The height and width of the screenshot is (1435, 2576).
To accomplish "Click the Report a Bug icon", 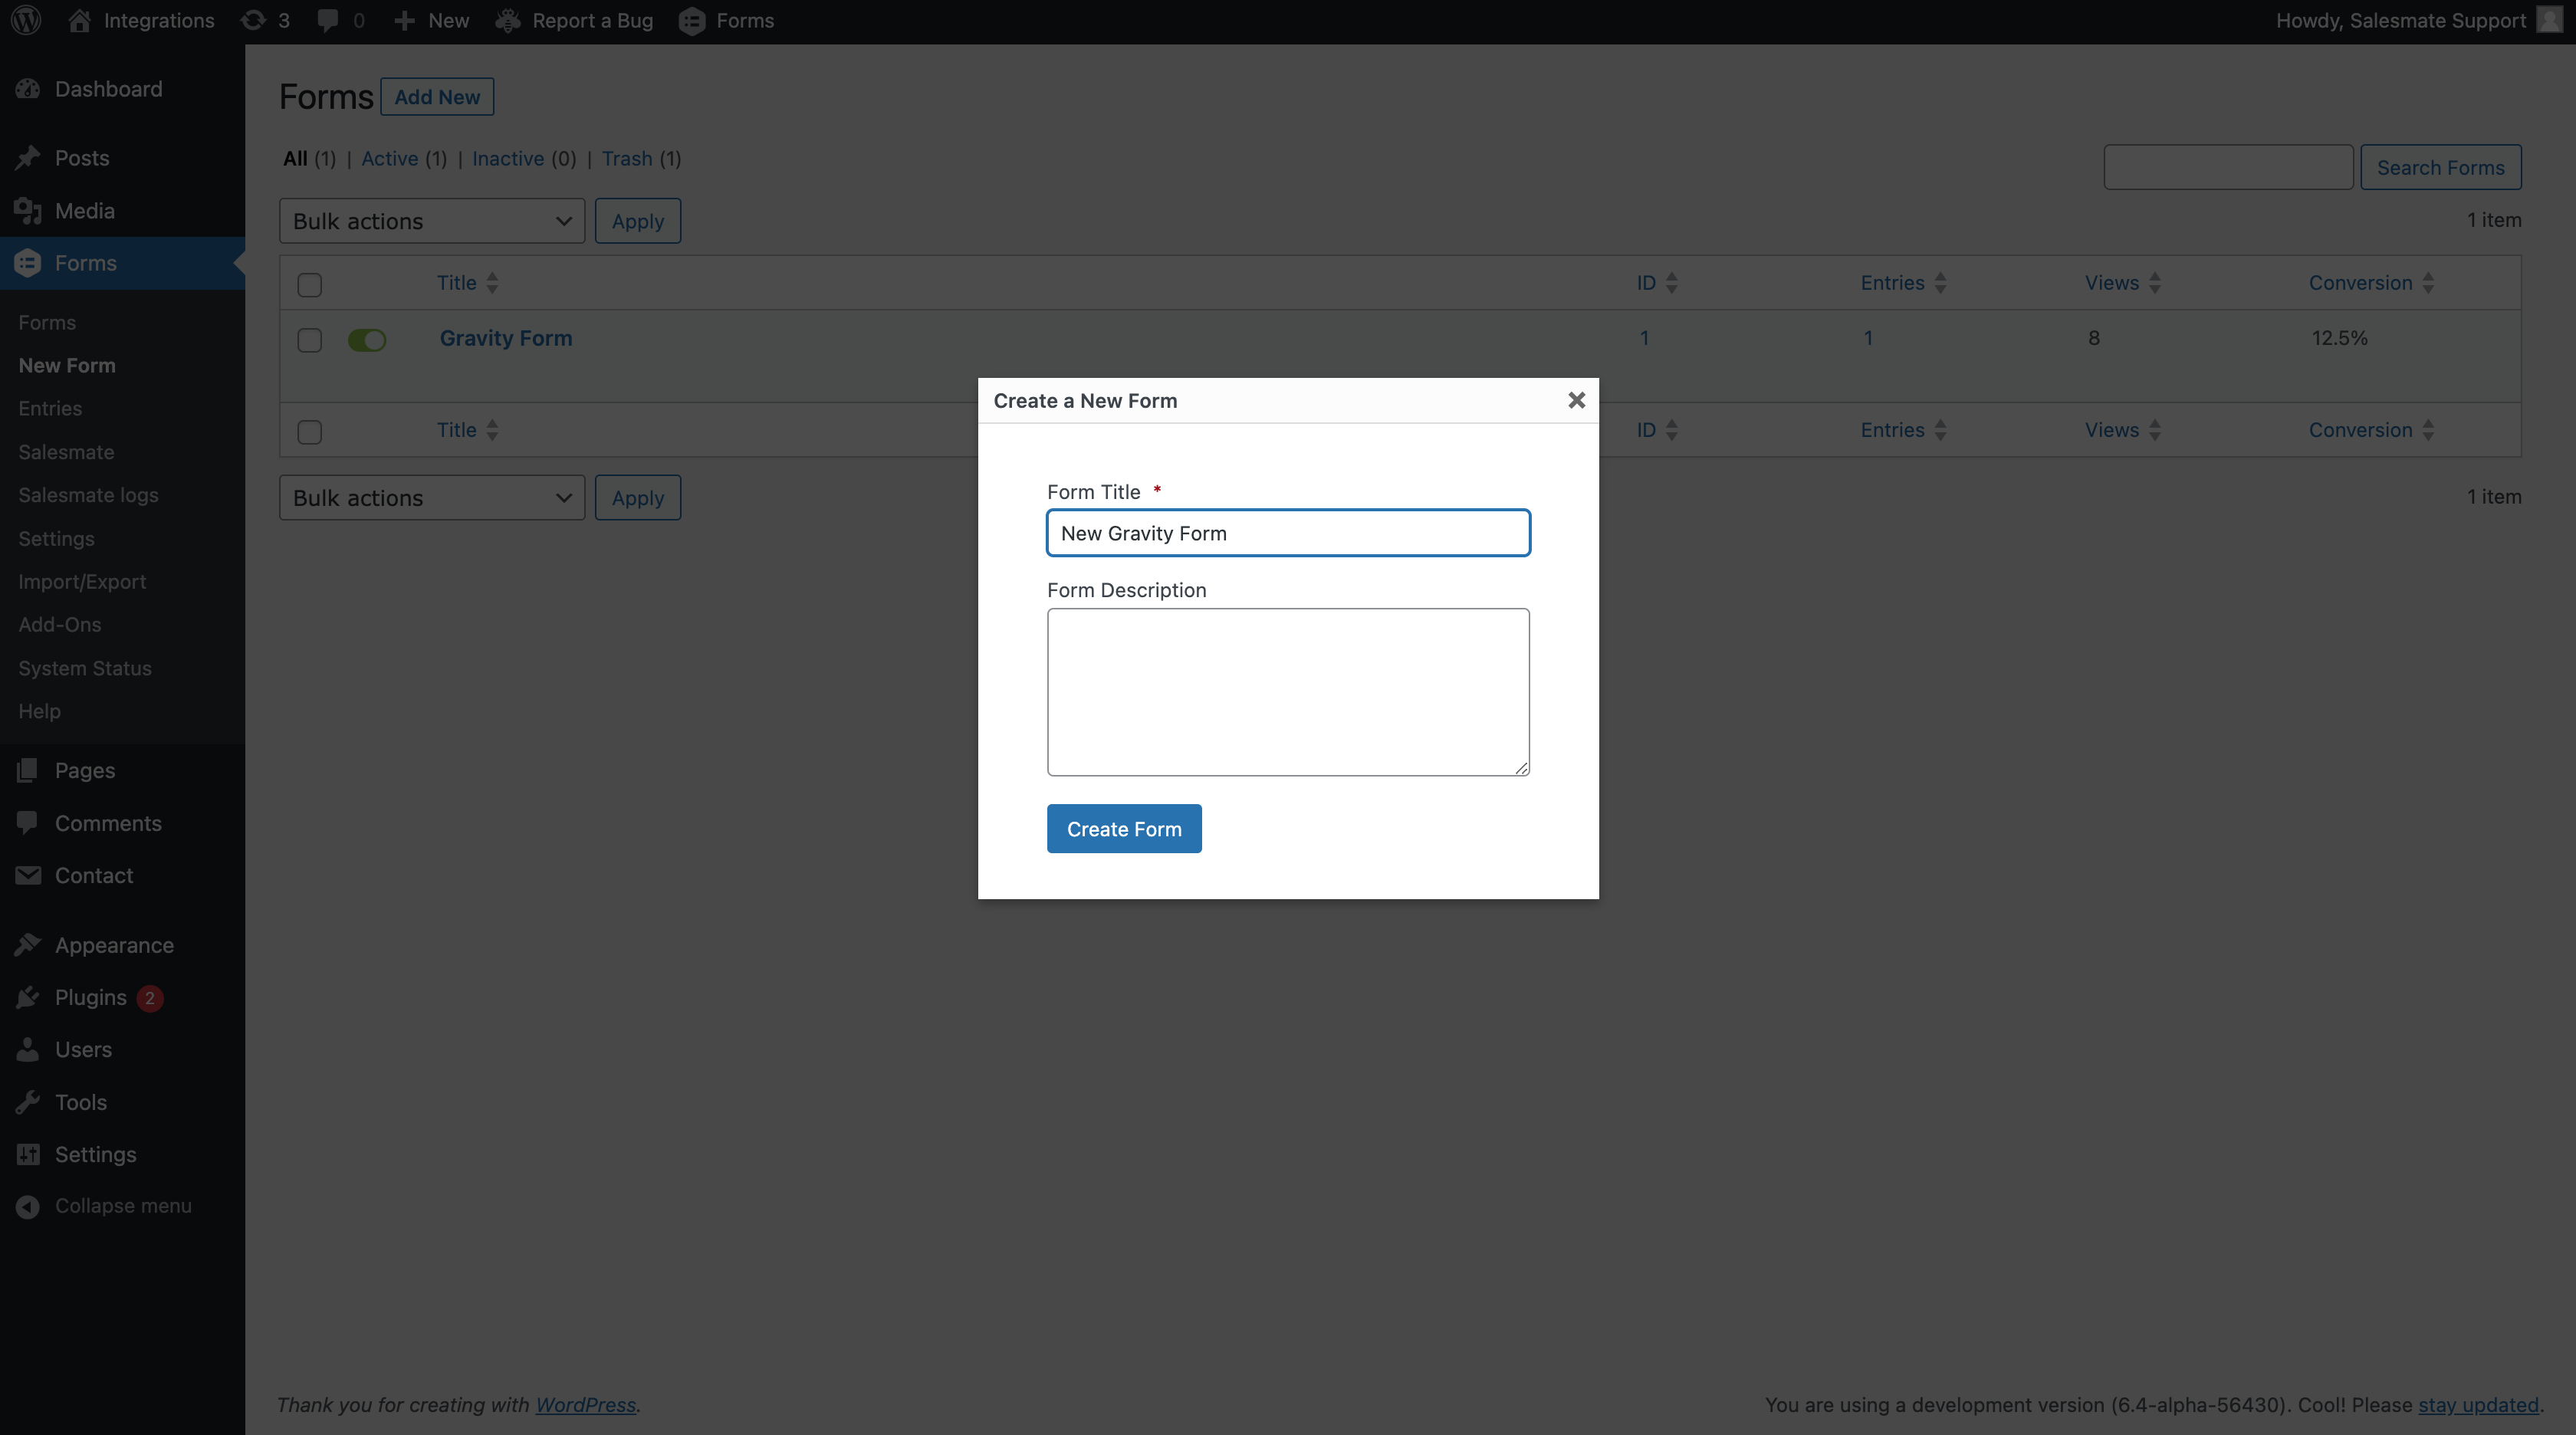I will pyautogui.click(x=508, y=21).
